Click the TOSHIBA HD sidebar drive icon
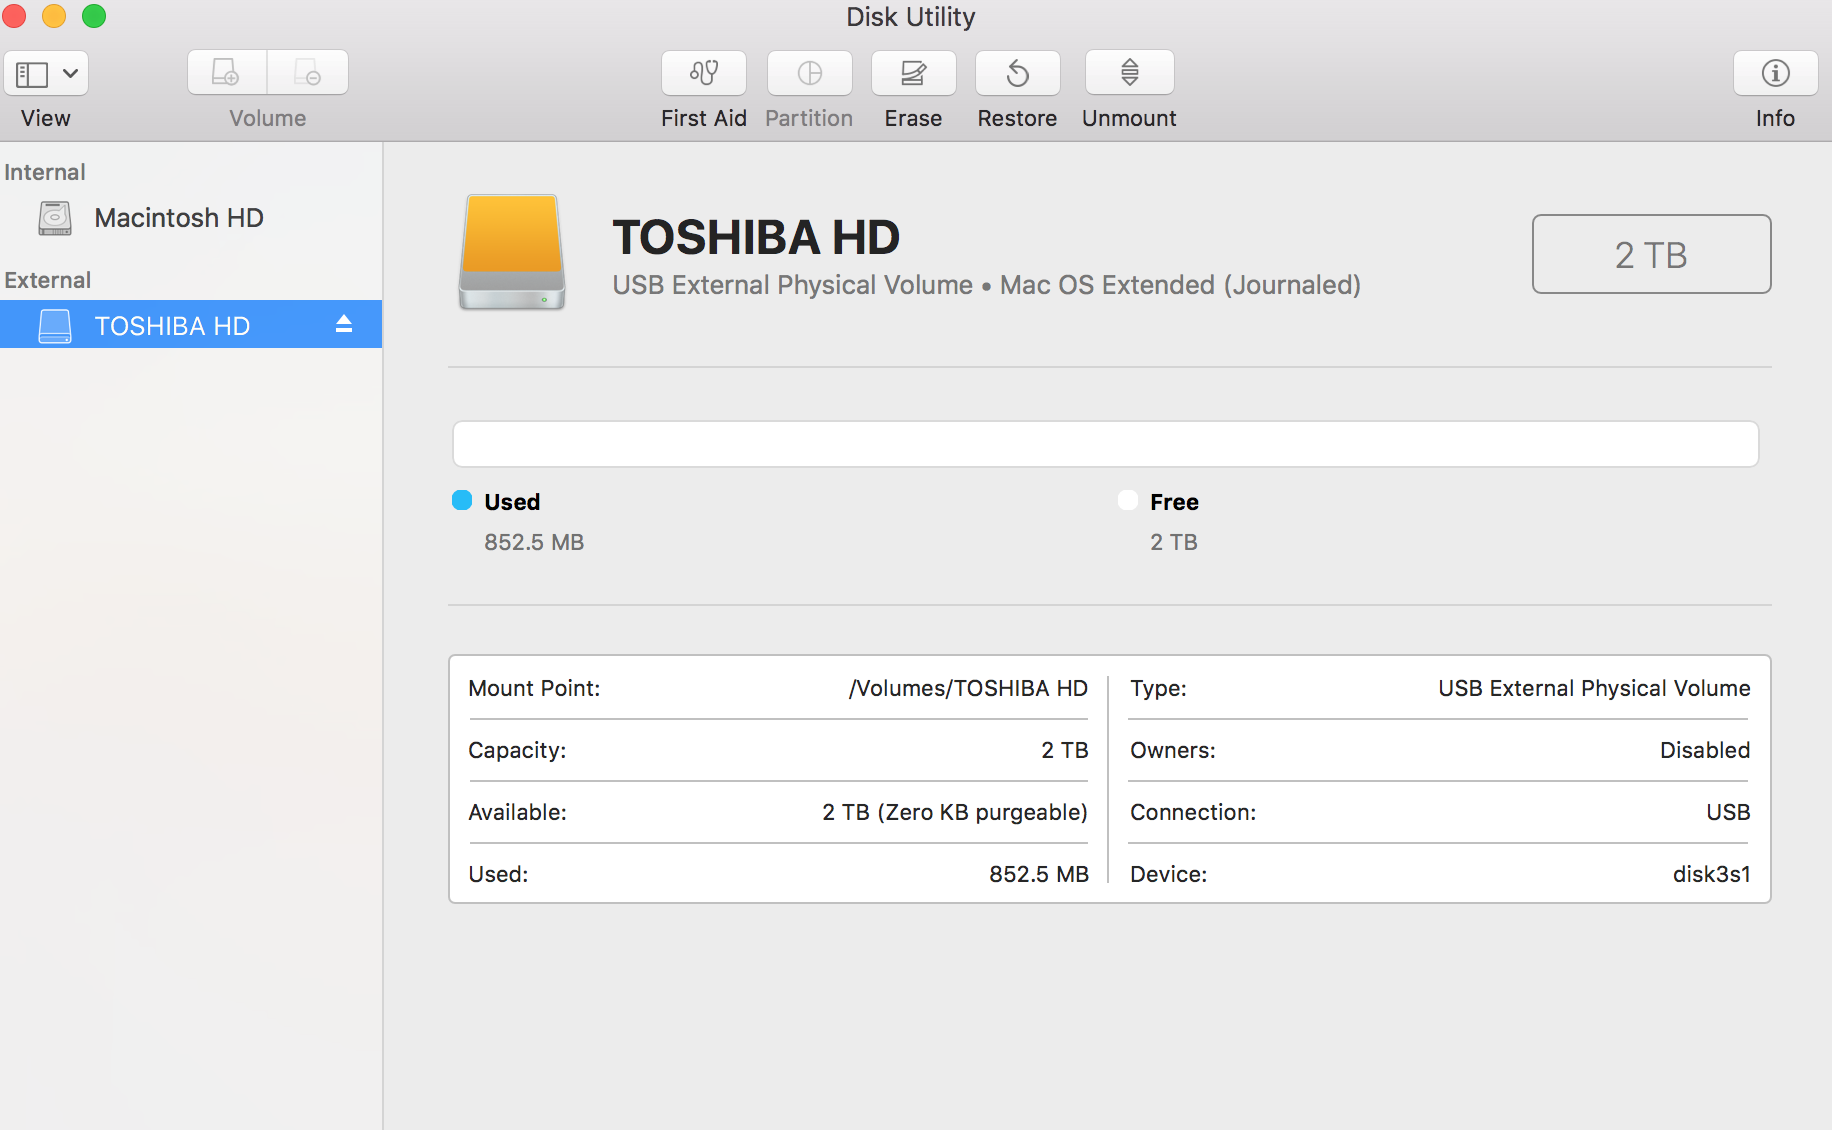Image resolution: width=1832 pixels, height=1130 pixels. click(x=55, y=326)
